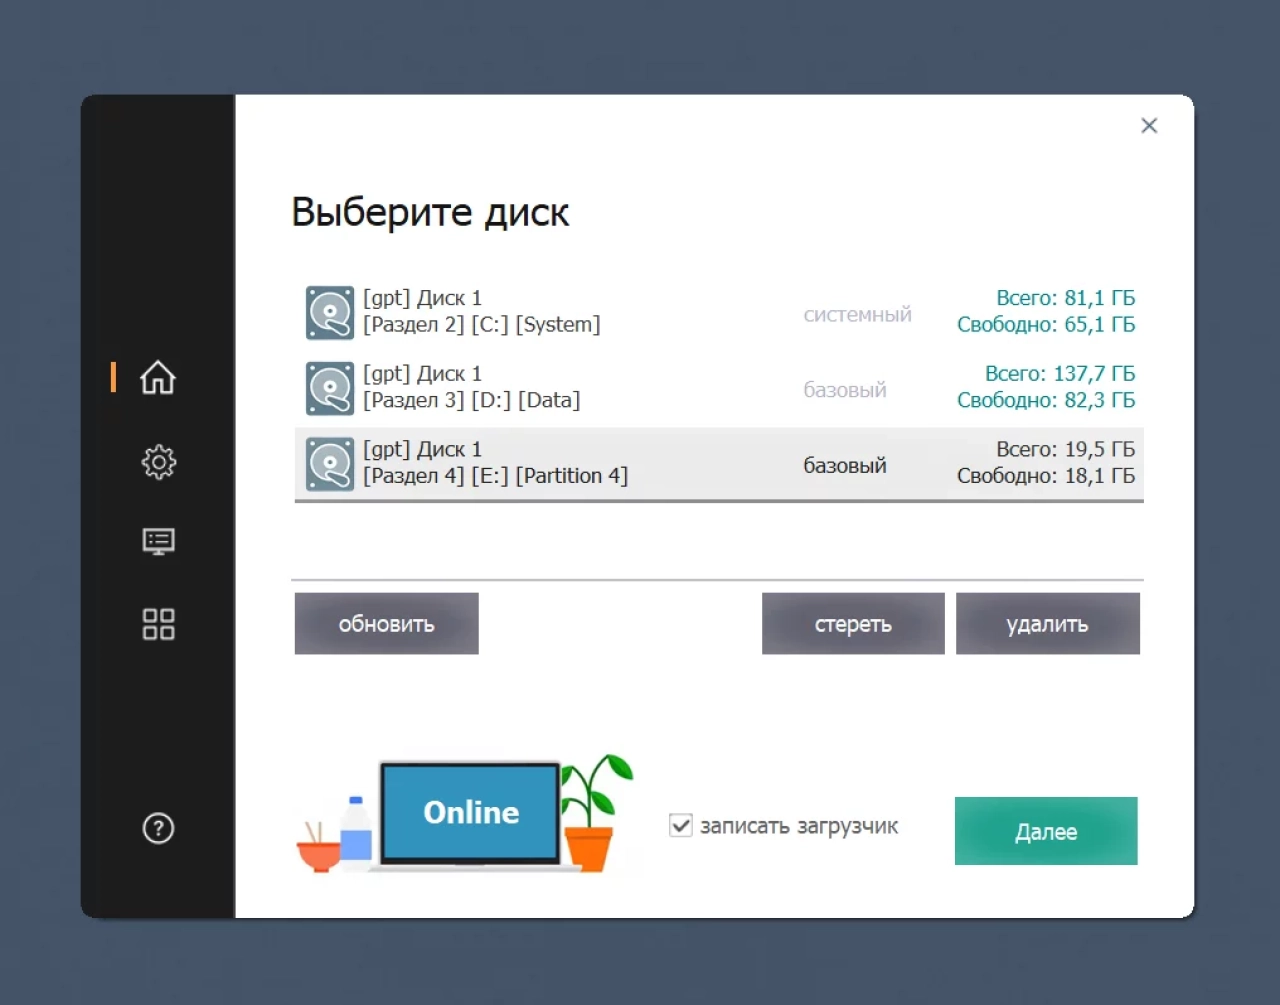Toggle the "записать загрузчик" checkbox

click(x=680, y=826)
